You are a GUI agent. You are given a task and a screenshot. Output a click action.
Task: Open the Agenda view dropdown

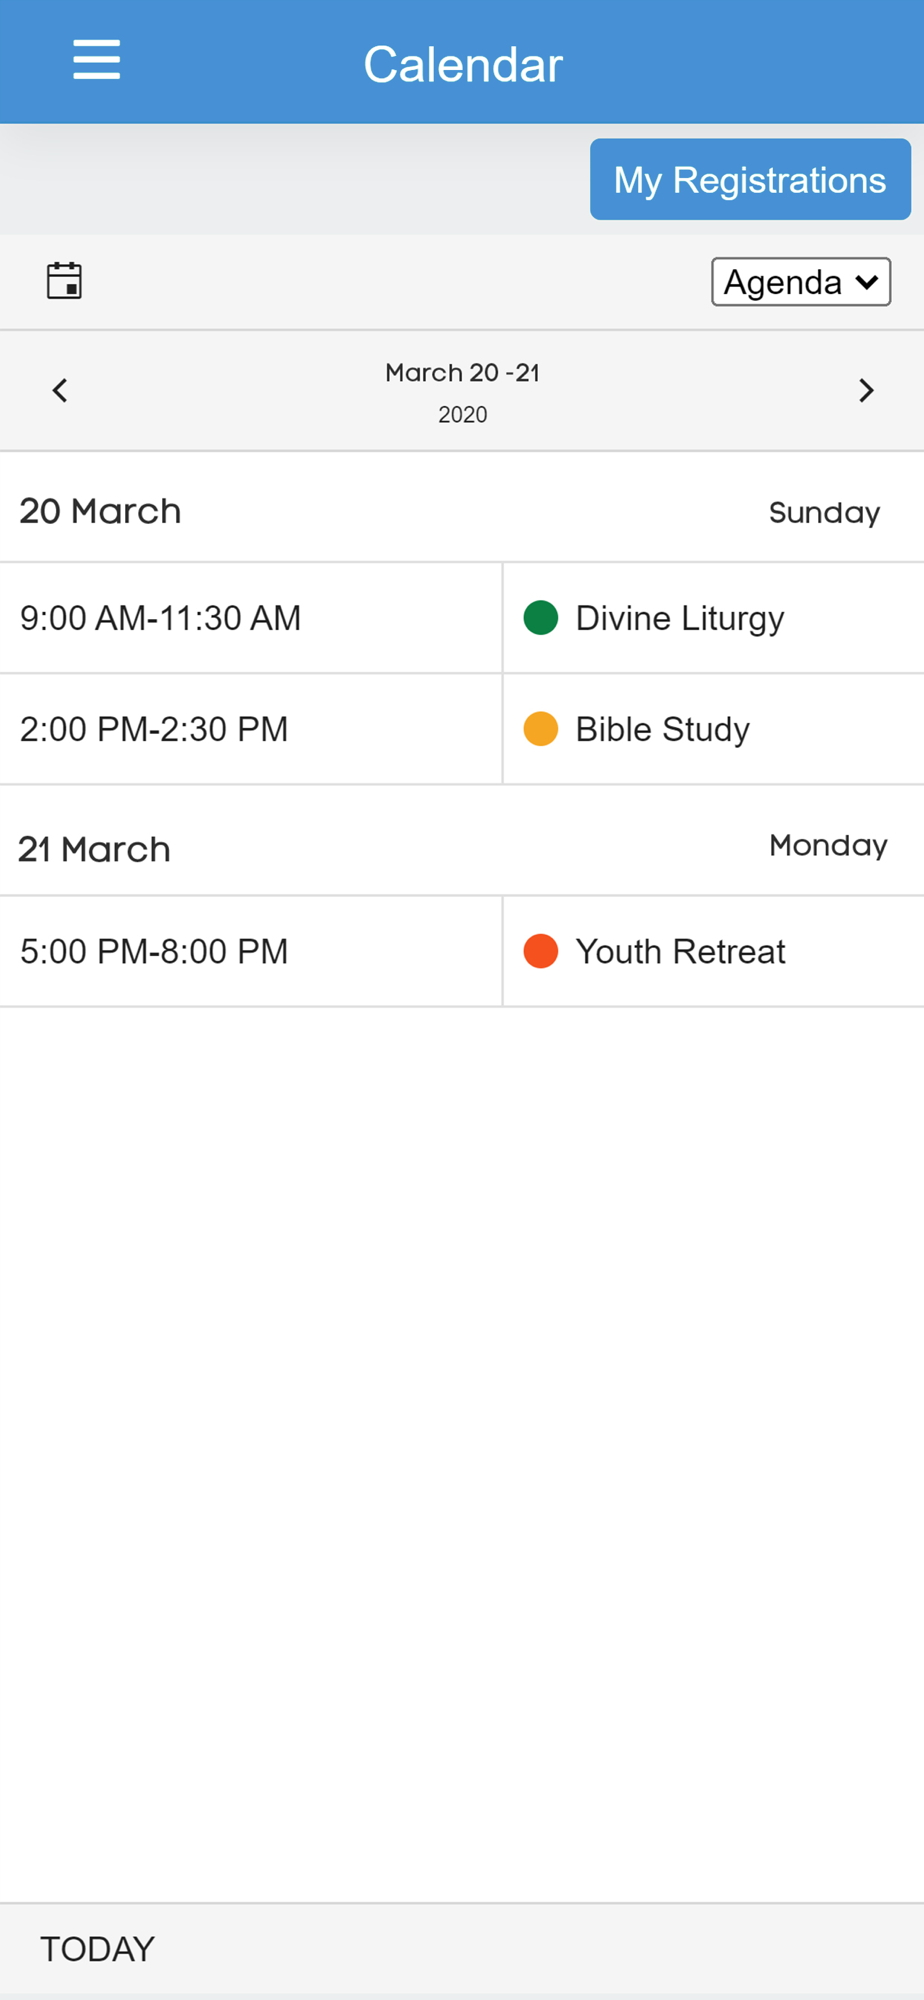(x=800, y=282)
